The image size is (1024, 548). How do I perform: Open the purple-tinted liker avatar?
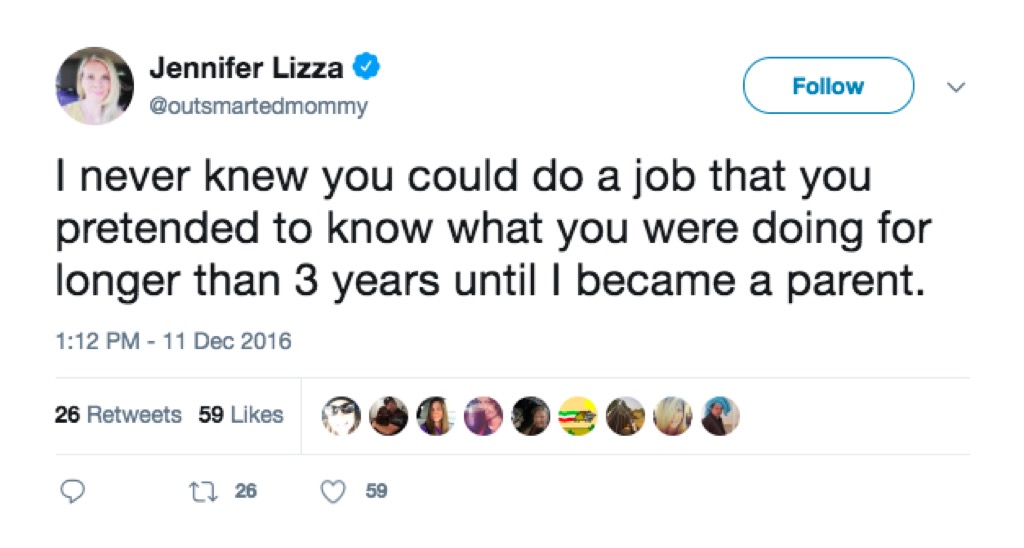pos(483,415)
